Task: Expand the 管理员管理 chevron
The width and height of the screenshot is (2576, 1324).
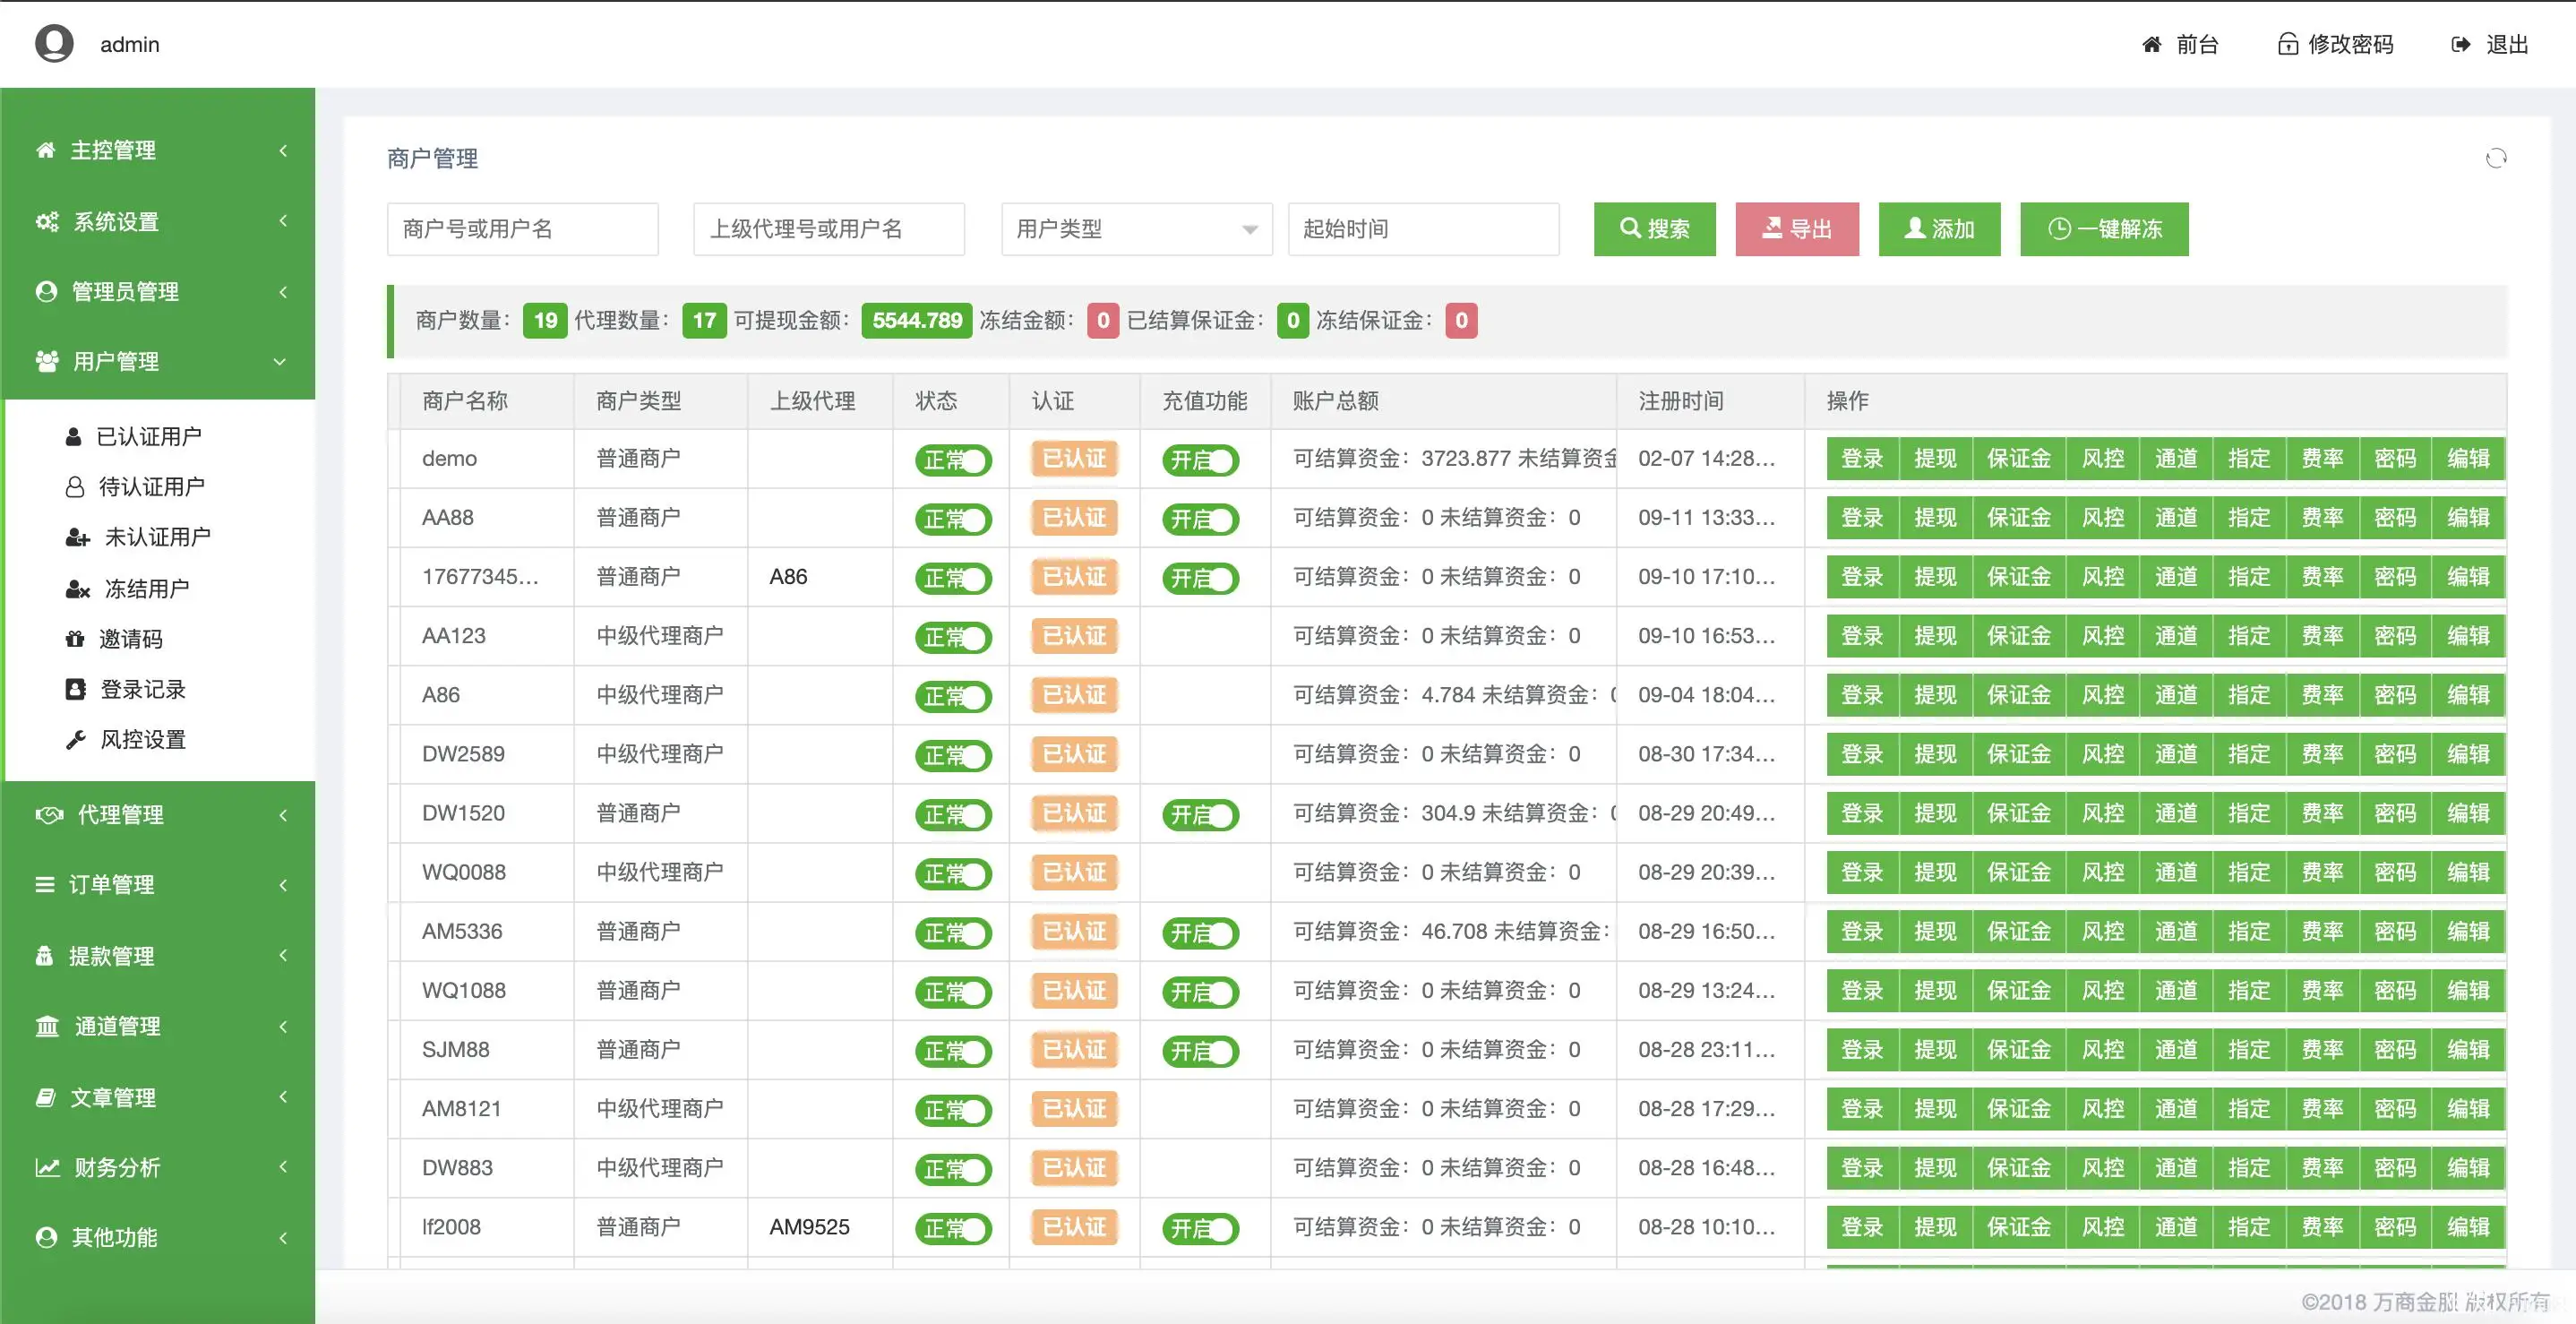Action: [x=283, y=291]
